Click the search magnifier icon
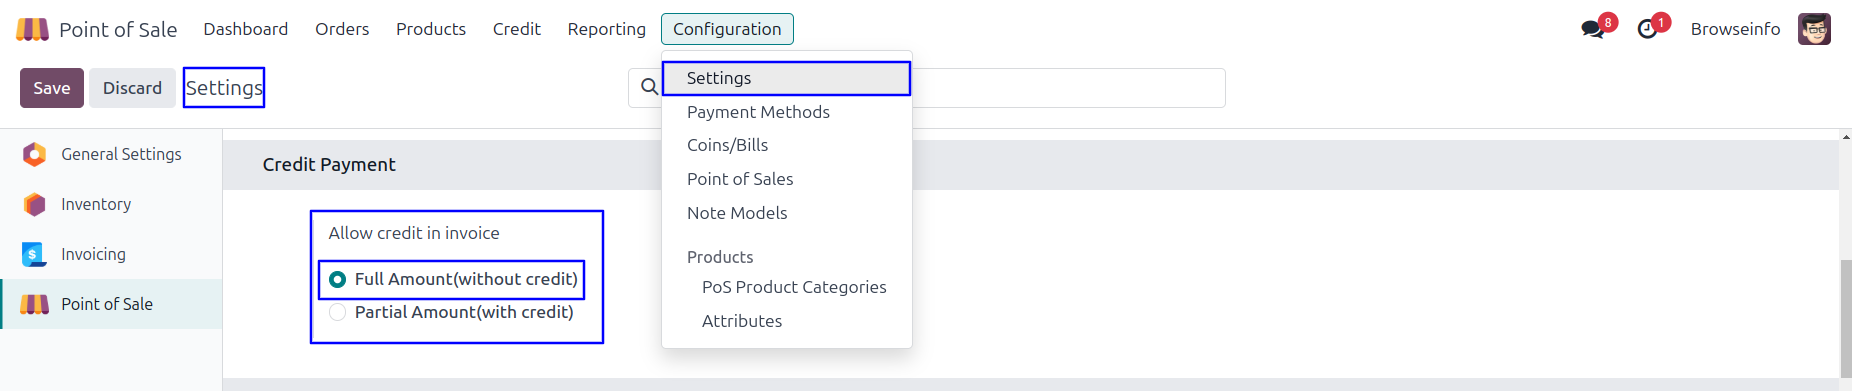Image resolution: width=1852 pixels, height=391 pixels. click(650, 87)
